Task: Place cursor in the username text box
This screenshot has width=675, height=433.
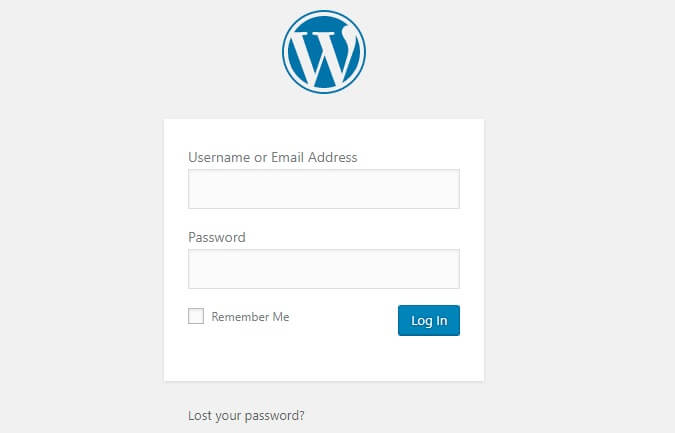Action: click(324, 189)
